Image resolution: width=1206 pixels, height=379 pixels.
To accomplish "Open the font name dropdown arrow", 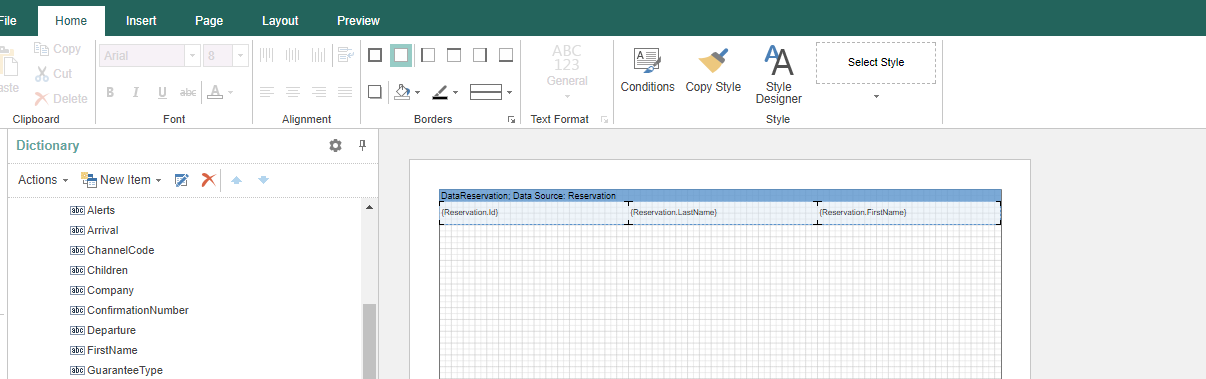I will pyautogui.click(x=193, y=56).
